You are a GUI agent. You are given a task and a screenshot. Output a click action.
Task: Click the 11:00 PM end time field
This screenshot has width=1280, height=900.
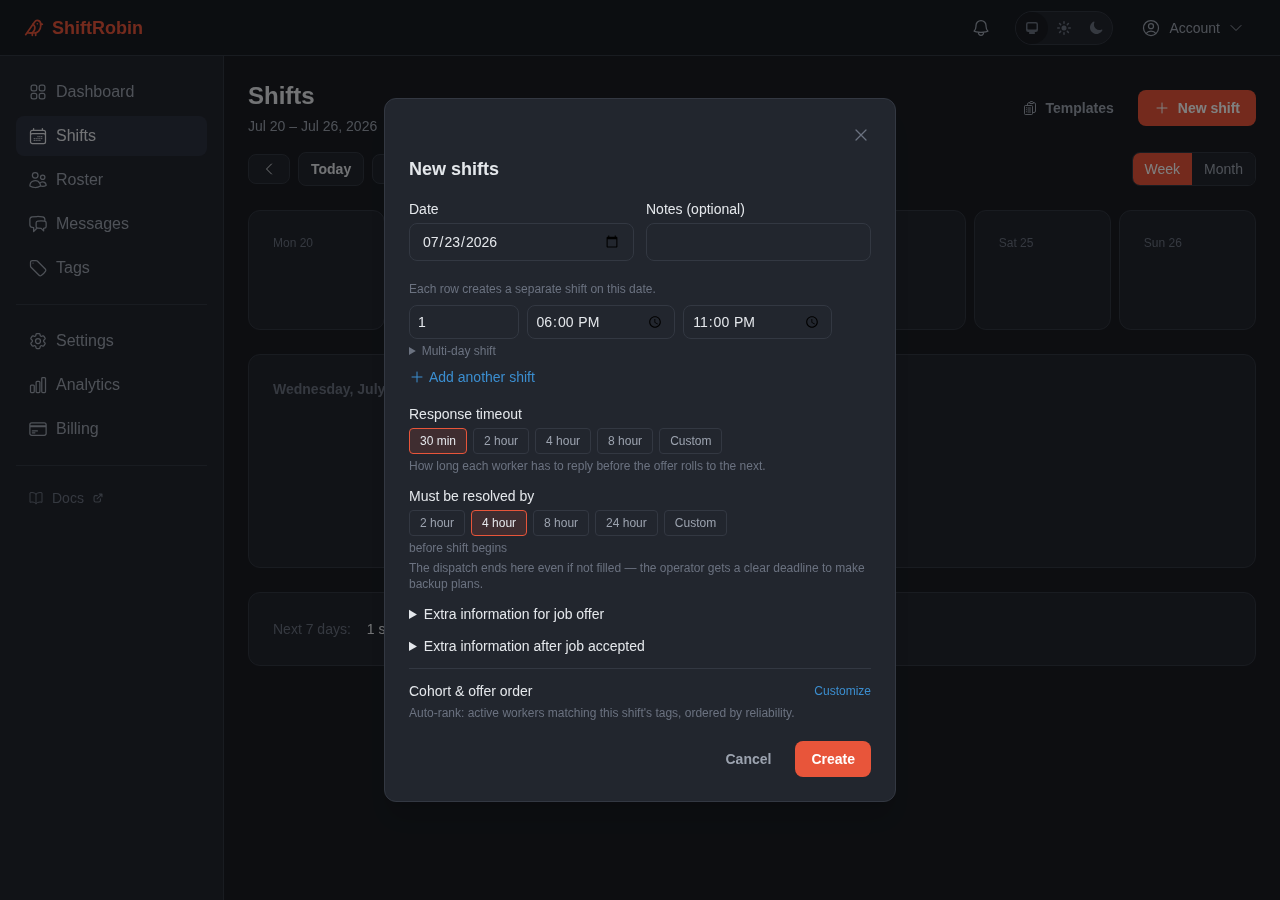coord(757,322)
